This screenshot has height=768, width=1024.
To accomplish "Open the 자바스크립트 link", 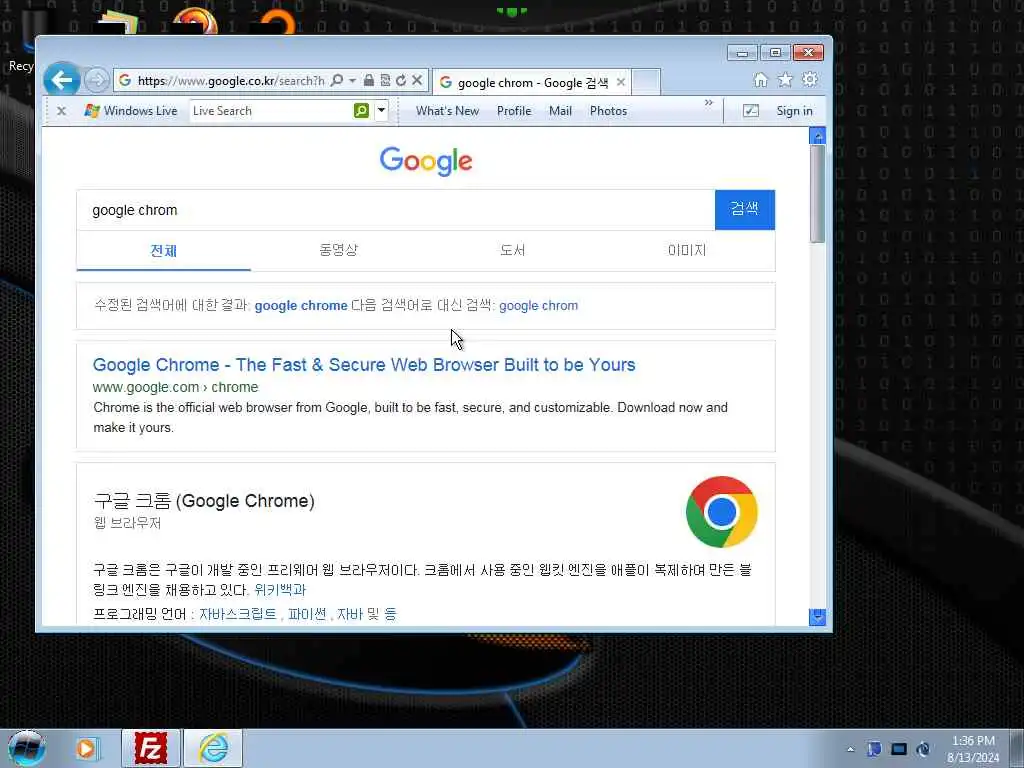I will point(238,614).
